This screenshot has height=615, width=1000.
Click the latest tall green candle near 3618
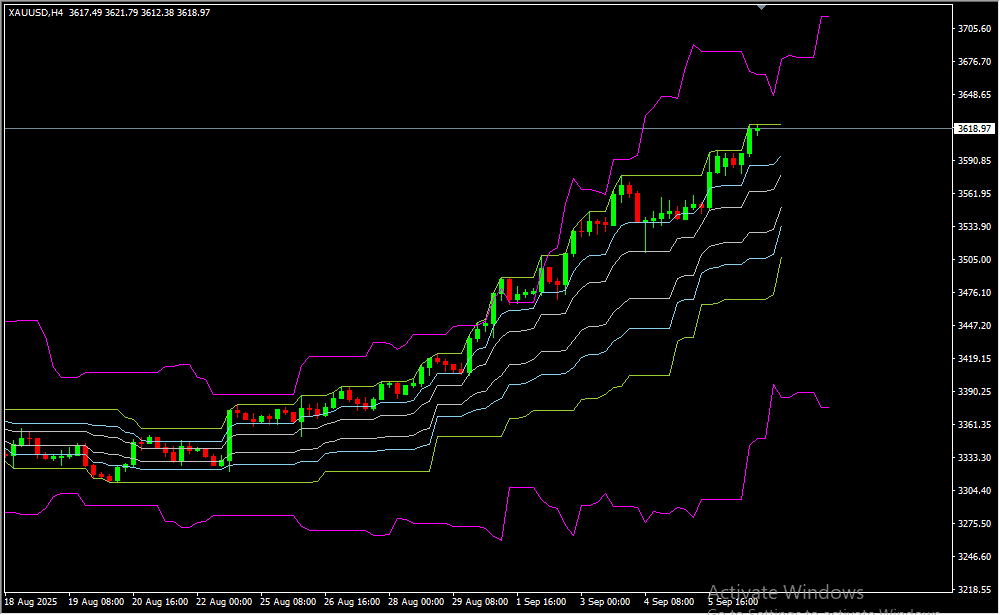click(x=749, y=141)
